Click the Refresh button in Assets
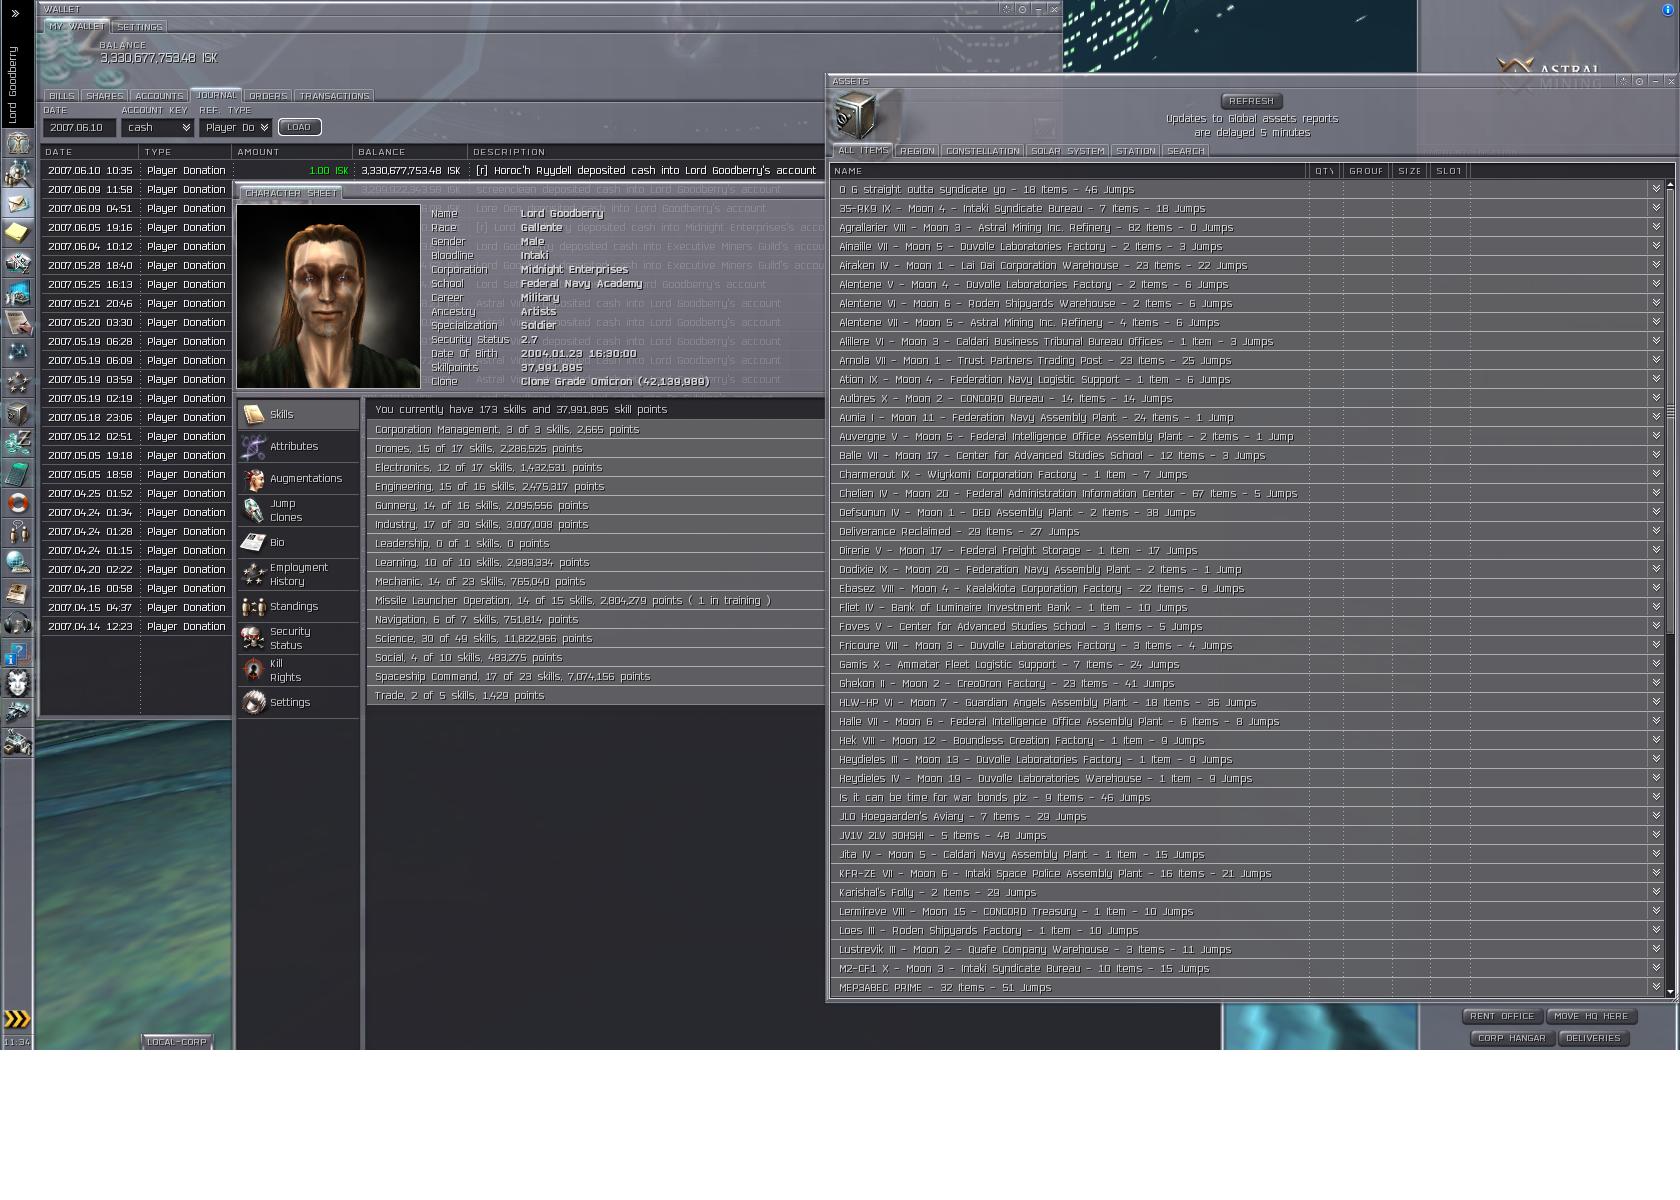The image size is (1680, 1200). pos(1251,101)
